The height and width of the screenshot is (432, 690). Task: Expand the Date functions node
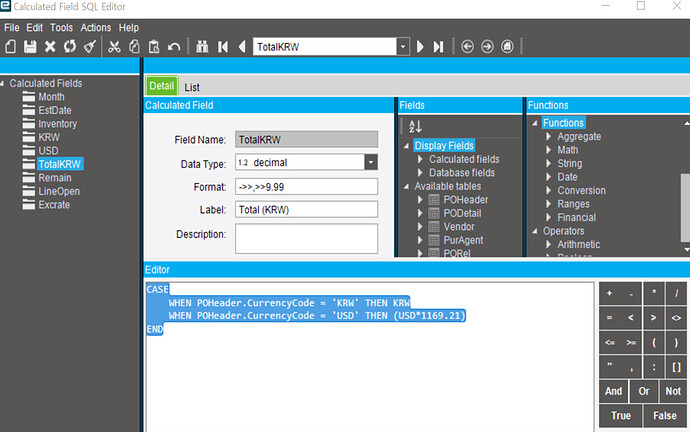(548, 177)
